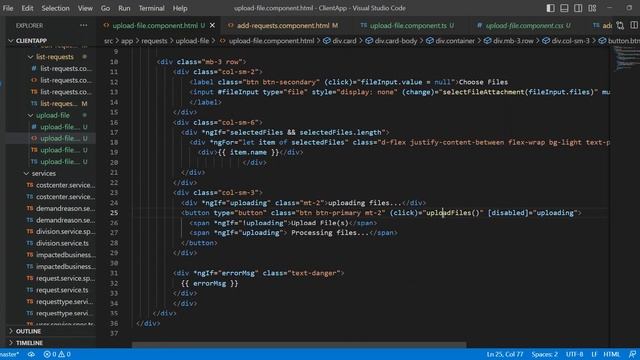Open the Terminal menu
This screenshot has height=360, width=640.
click(x=151, y=8)
